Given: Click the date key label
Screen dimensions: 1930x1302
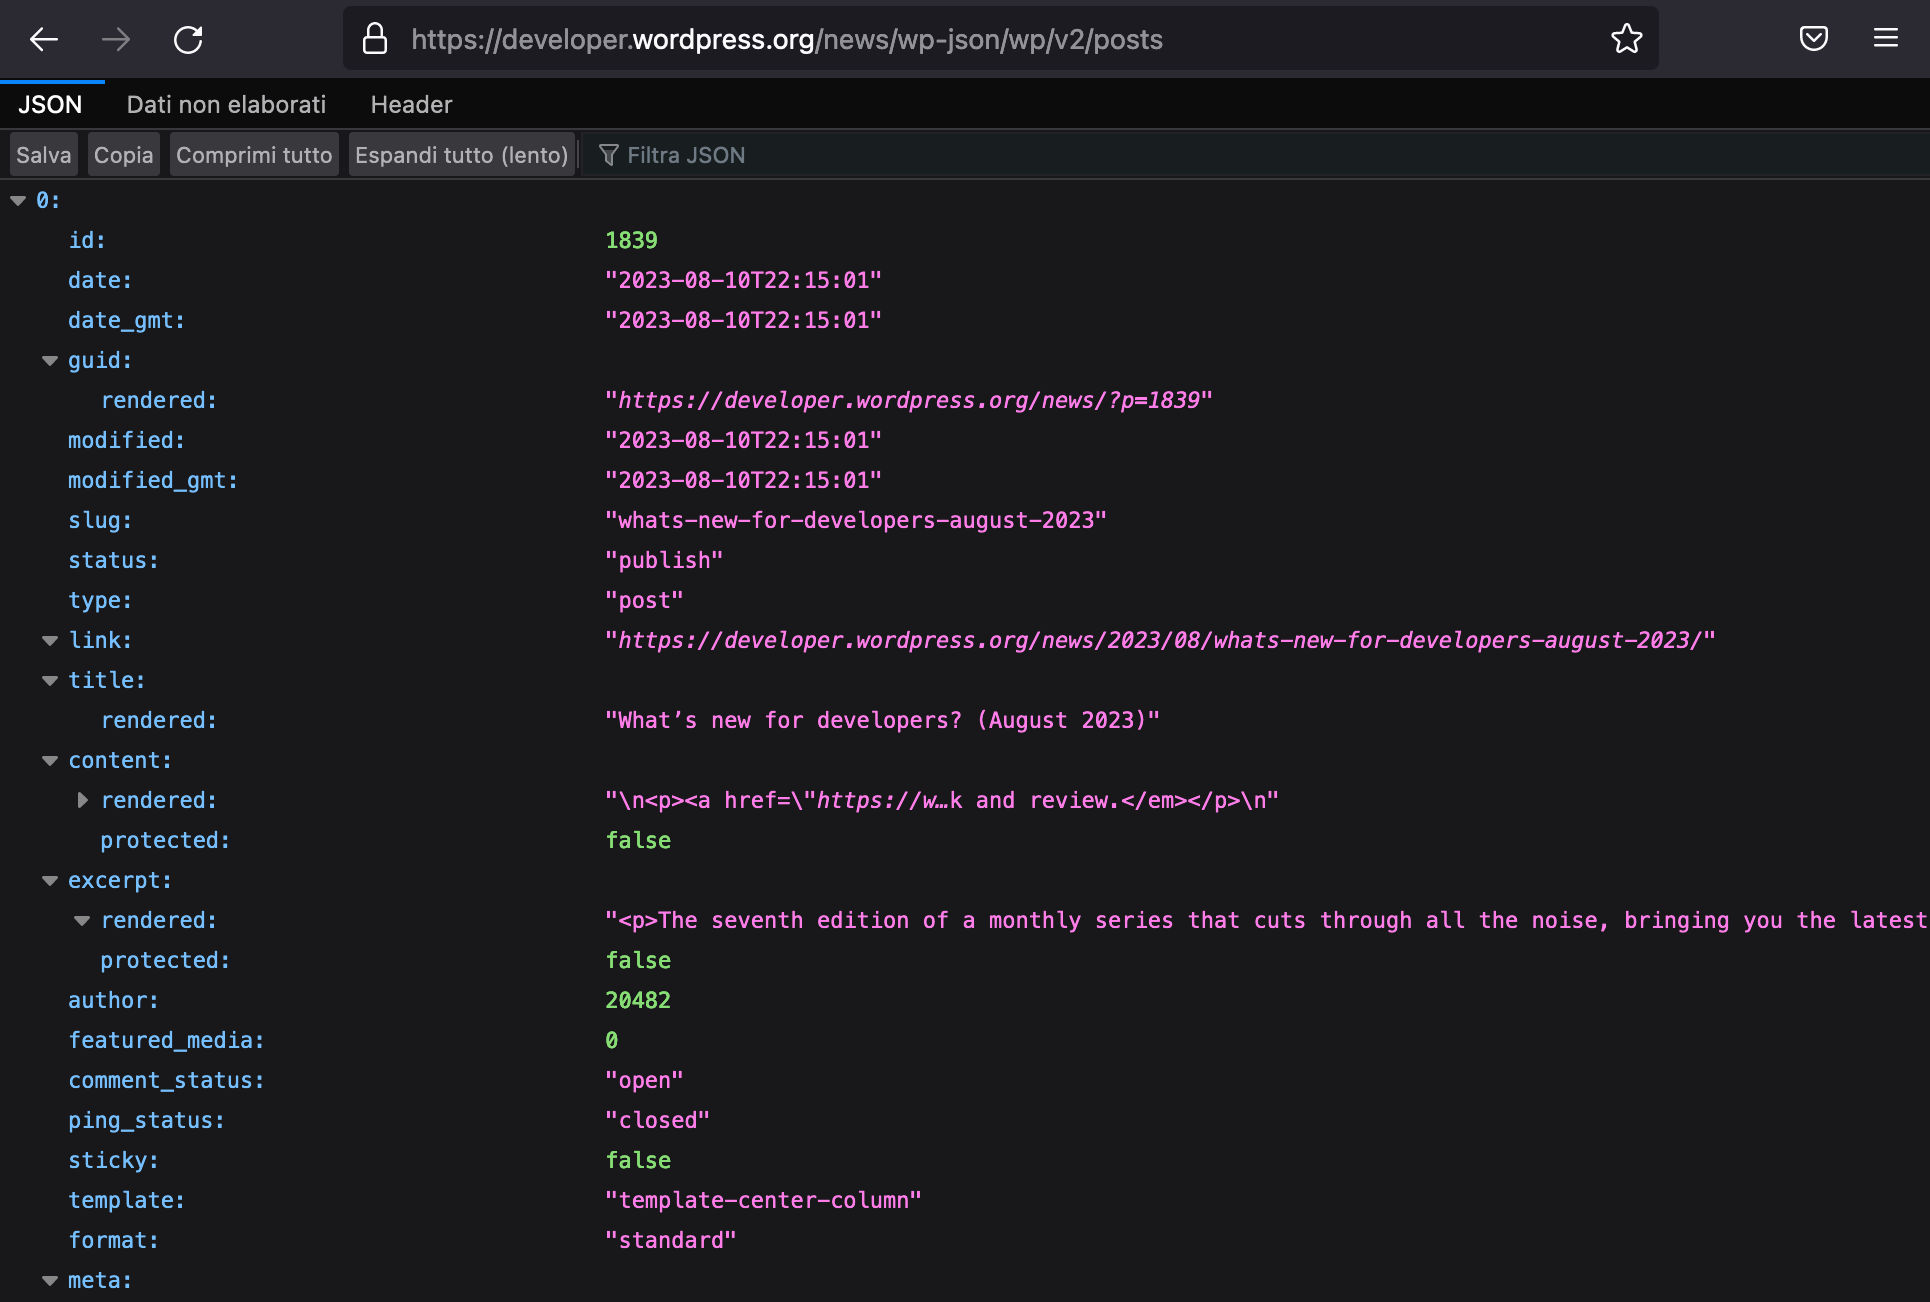Looking at the screenshot, I should point(100,280).
